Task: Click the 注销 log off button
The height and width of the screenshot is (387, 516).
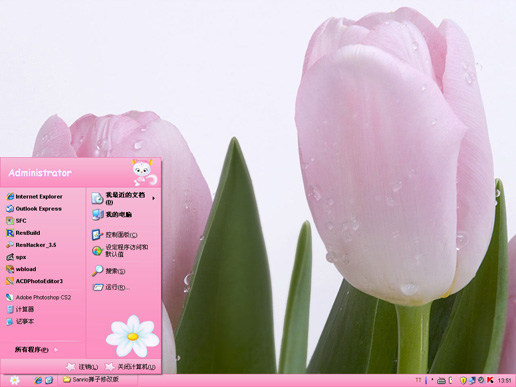Action: (x=82, y=367)
